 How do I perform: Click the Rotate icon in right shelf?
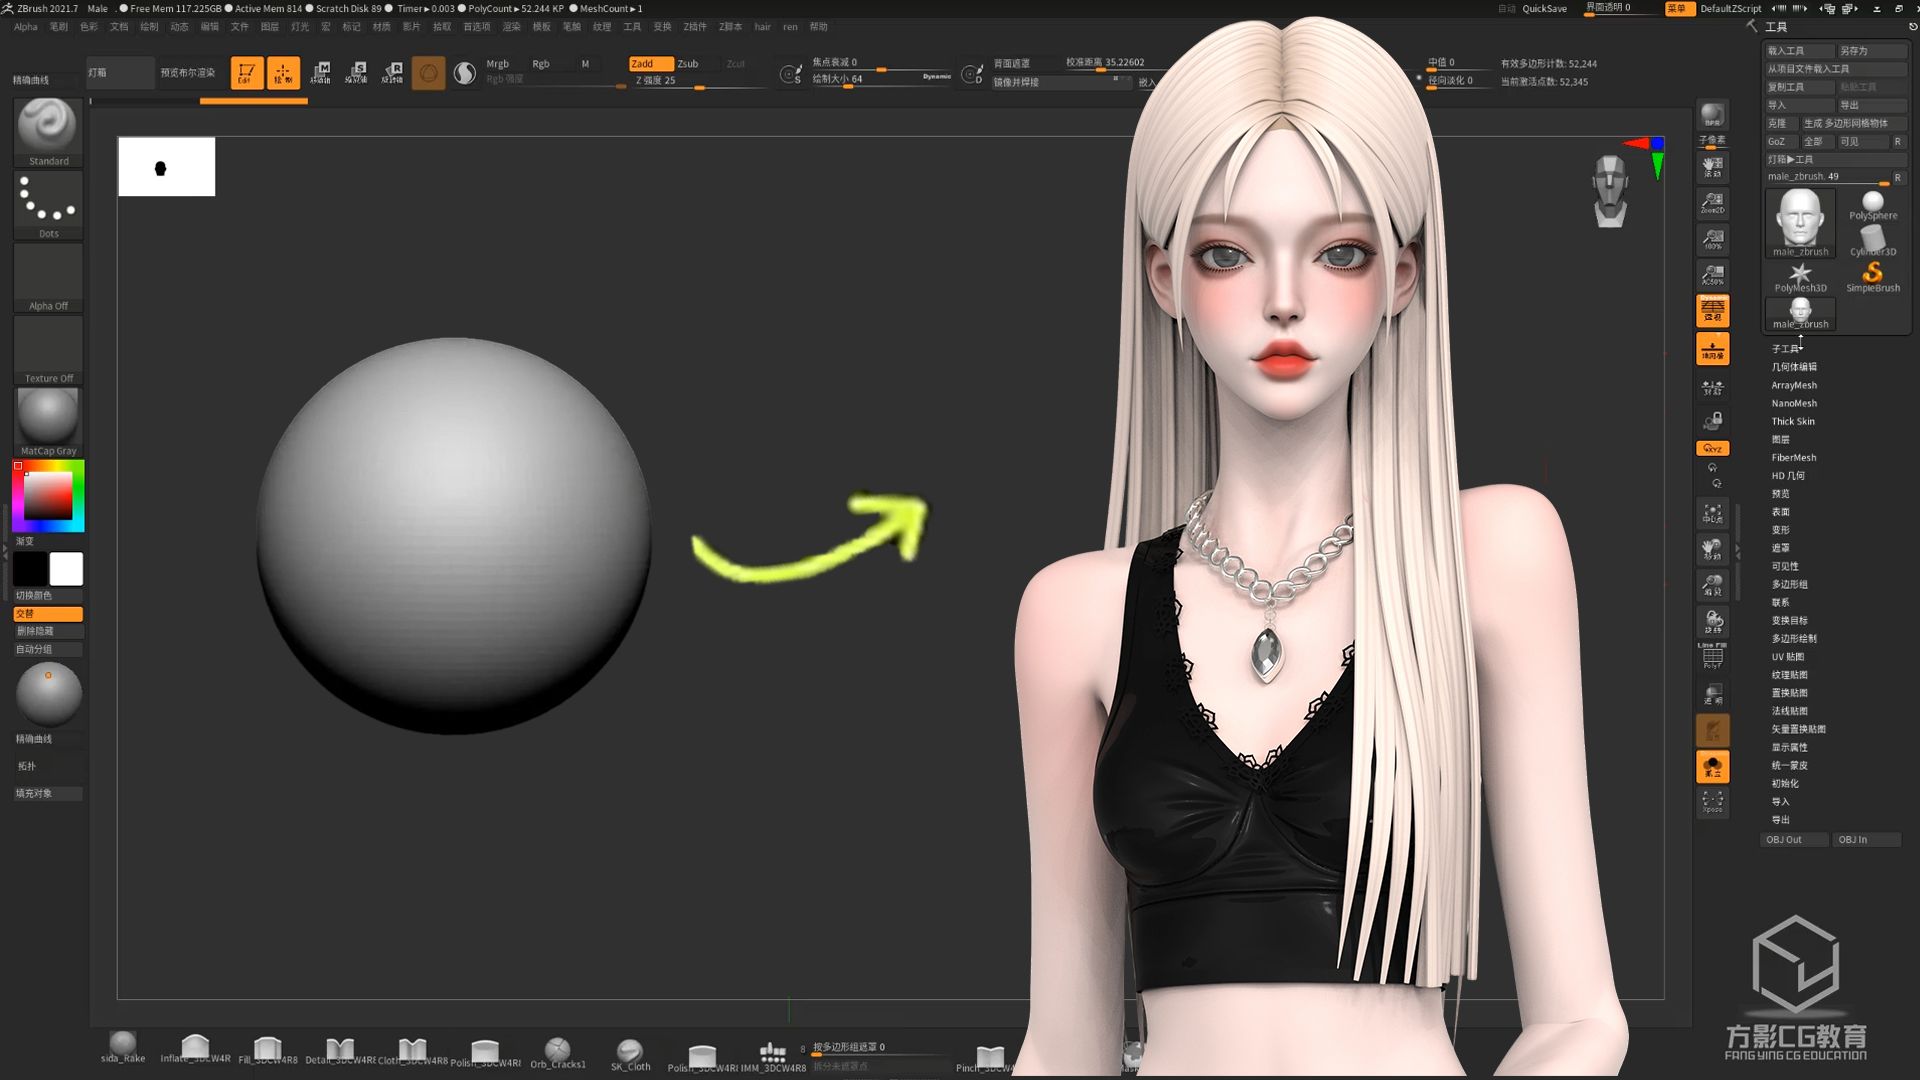pos(1713,622)
